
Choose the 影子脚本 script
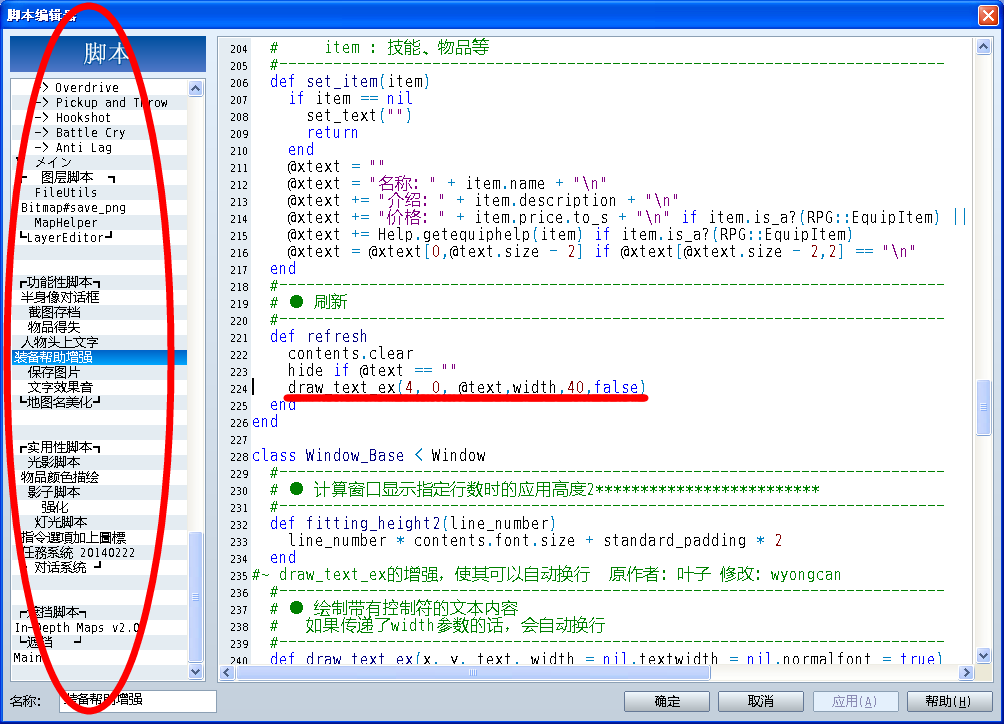(99, 492)
